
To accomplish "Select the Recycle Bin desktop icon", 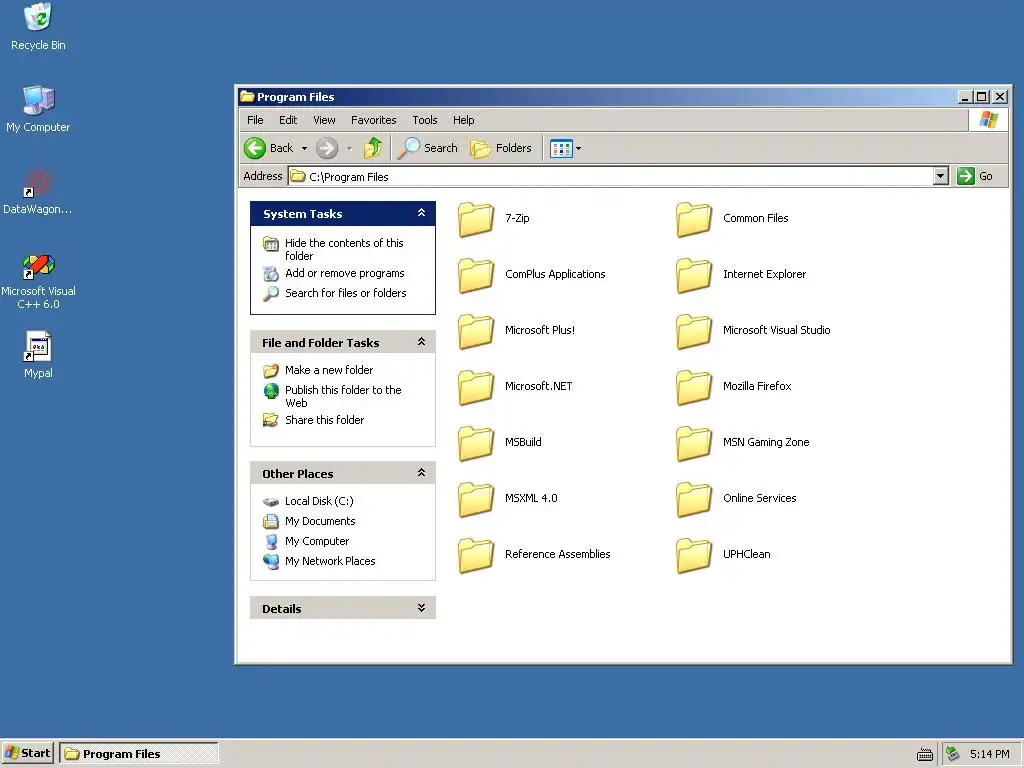I will (x=38, y=18).
